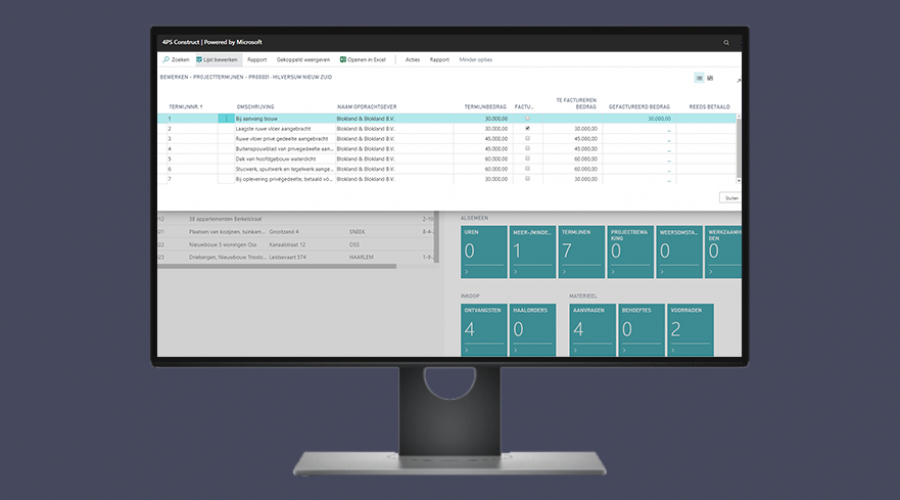Viewport: 900px width, 500px height.
Task: Open the Rapport menu after Acties
Action: (439, 60)
